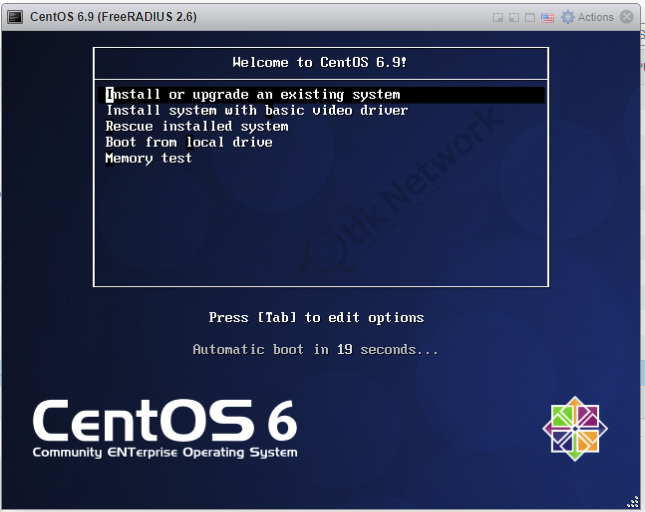
Task: Click the "CentOS 6.9 (FreeRADIUS 2.6)" title text
Action: pyautogui.click(x=114, y=17)
